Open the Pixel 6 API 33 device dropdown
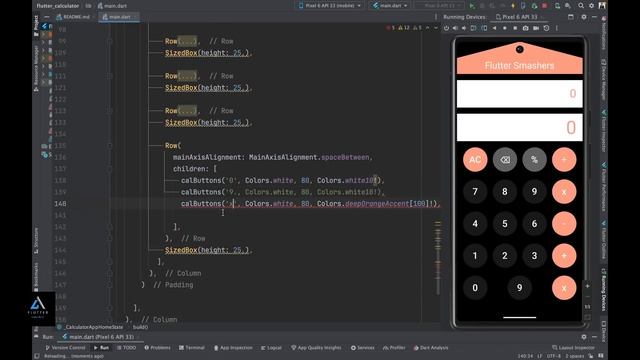Image resolution: width=640 pixels, height=360 pixels. pos(330,6)
